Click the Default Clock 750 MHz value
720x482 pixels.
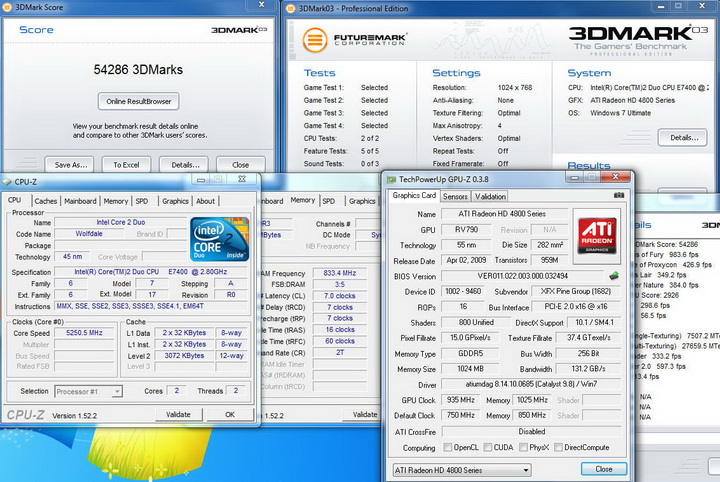coord(461,415)
